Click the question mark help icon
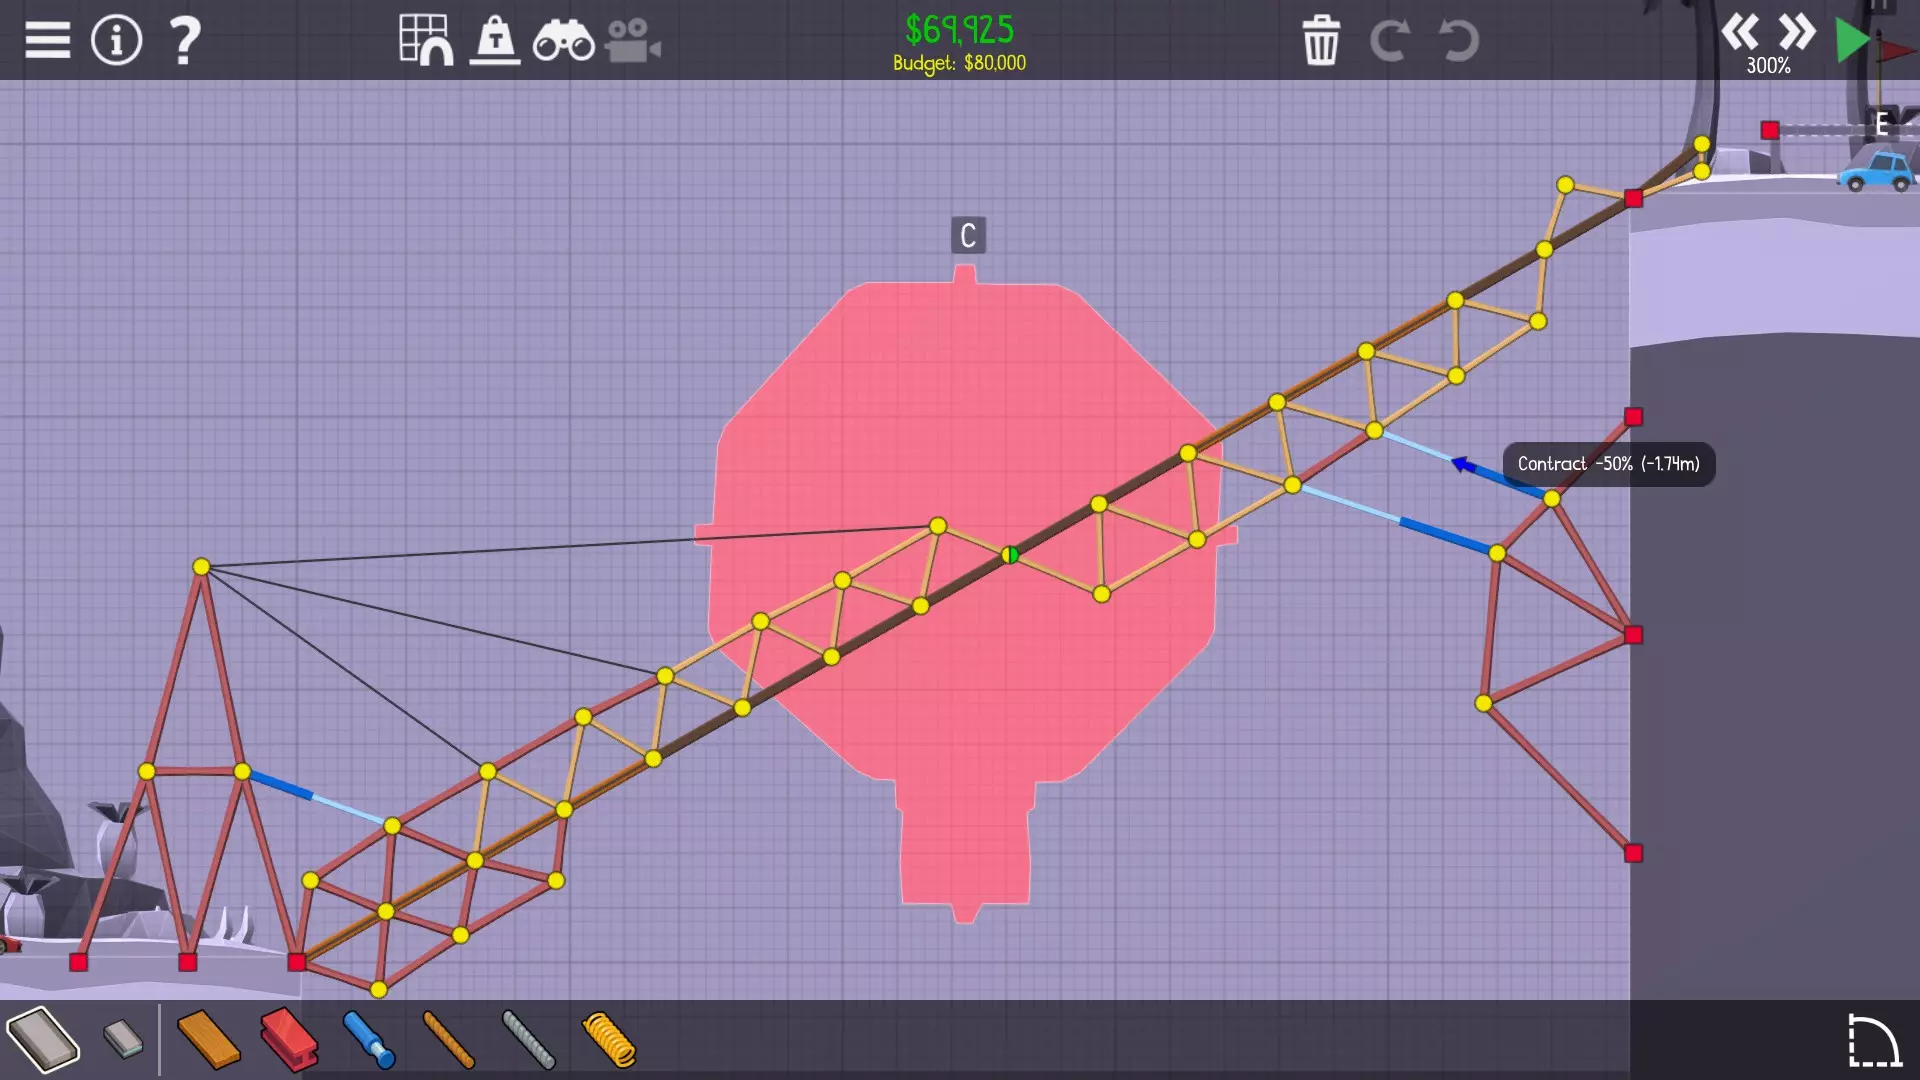Viewport: 1920px width, 1080px height. pos(185,41)
